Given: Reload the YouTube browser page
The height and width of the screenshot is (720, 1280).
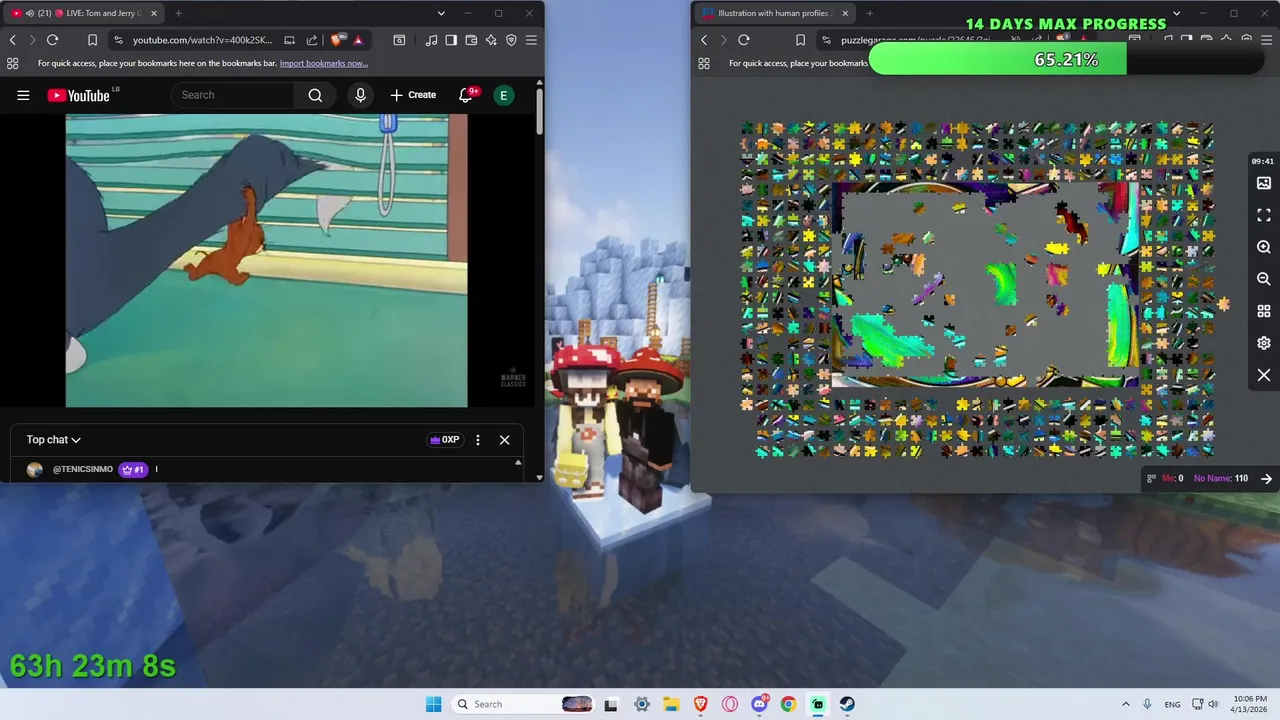Looking at the screenshot, I should pyautogui.click(x=53, y=40).
